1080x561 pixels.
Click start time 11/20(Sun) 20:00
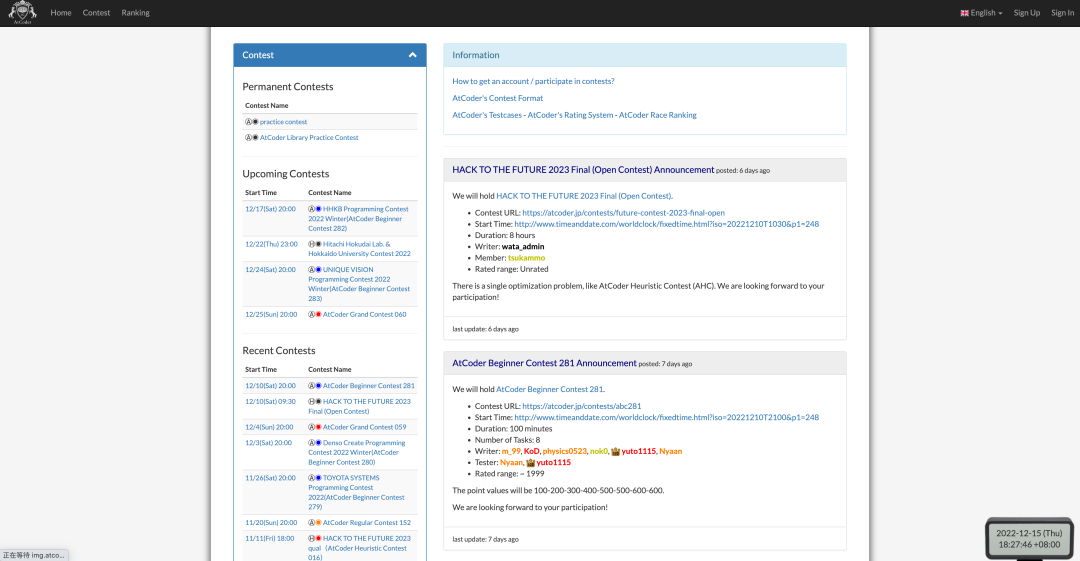(271, 522)
